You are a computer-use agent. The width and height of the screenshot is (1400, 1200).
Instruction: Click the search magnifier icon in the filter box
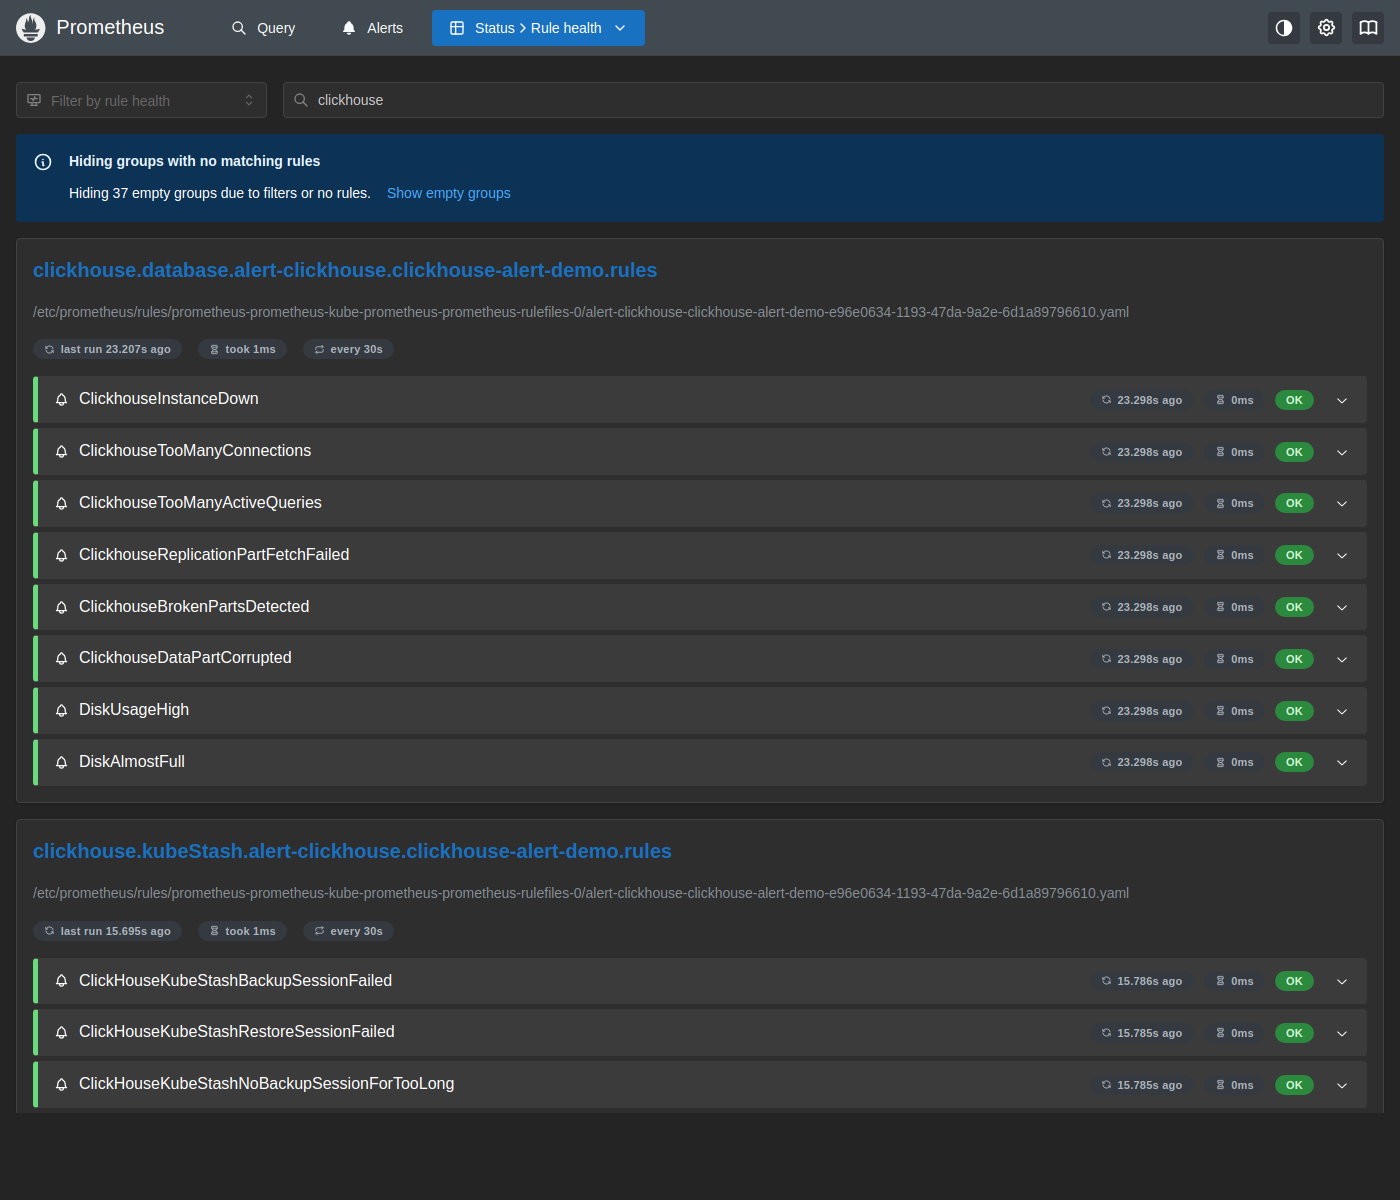coord(301,100)
